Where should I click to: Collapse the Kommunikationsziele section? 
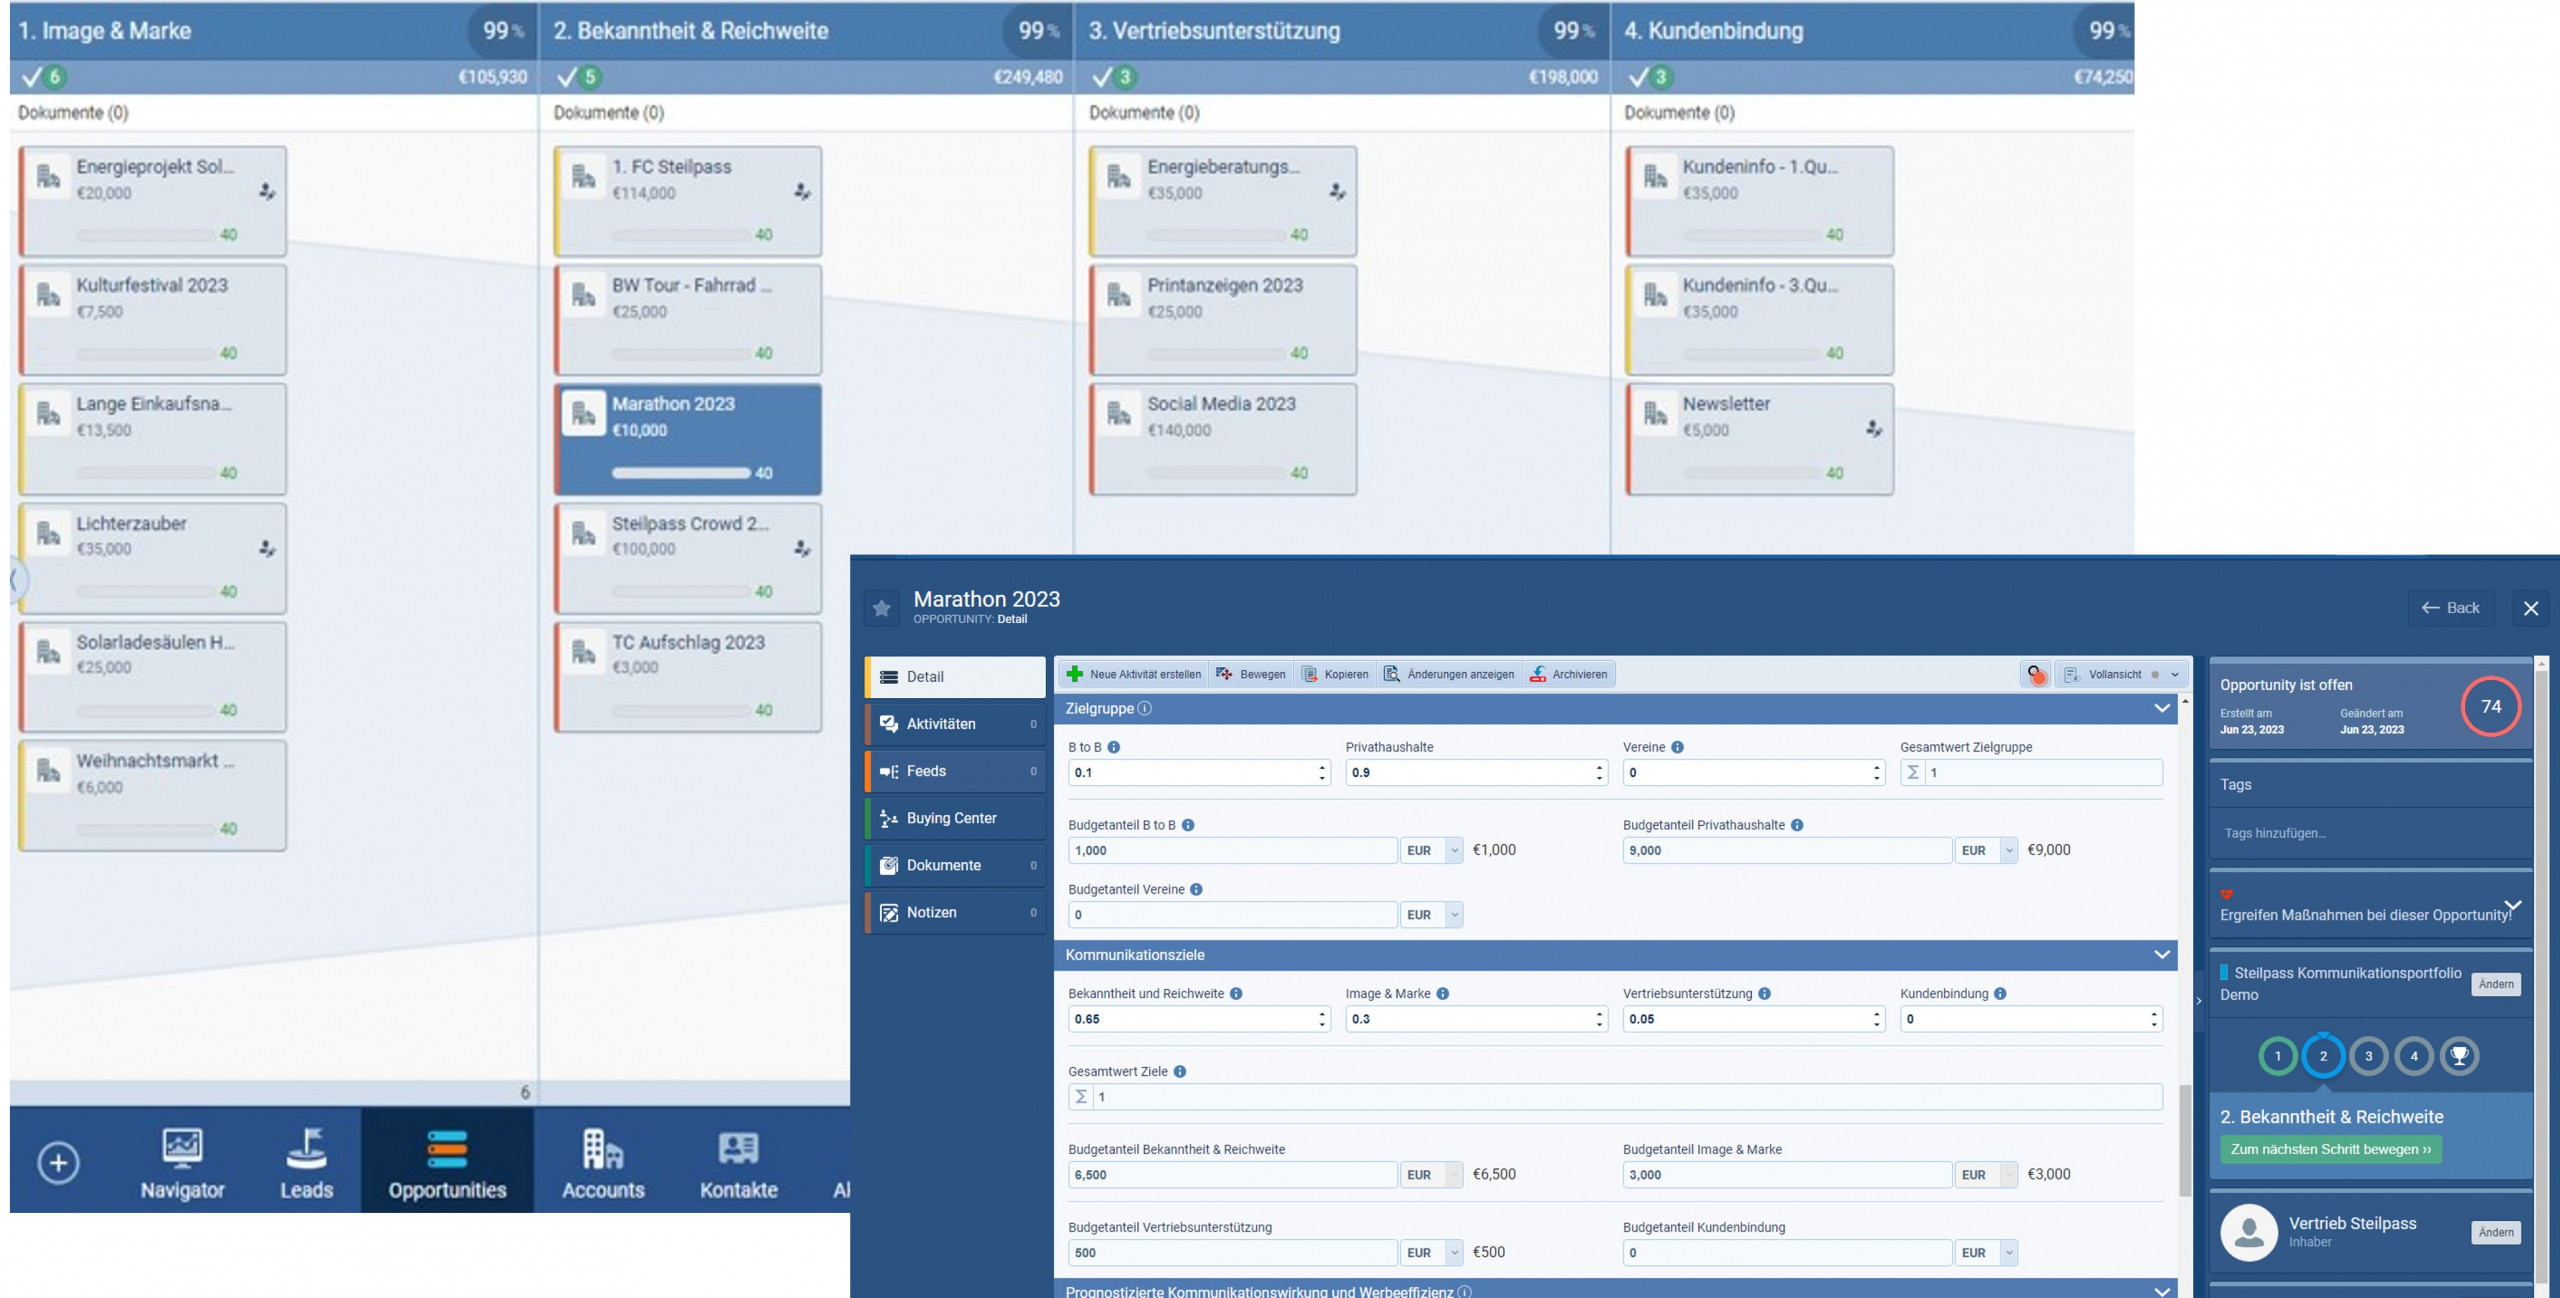2161,955
